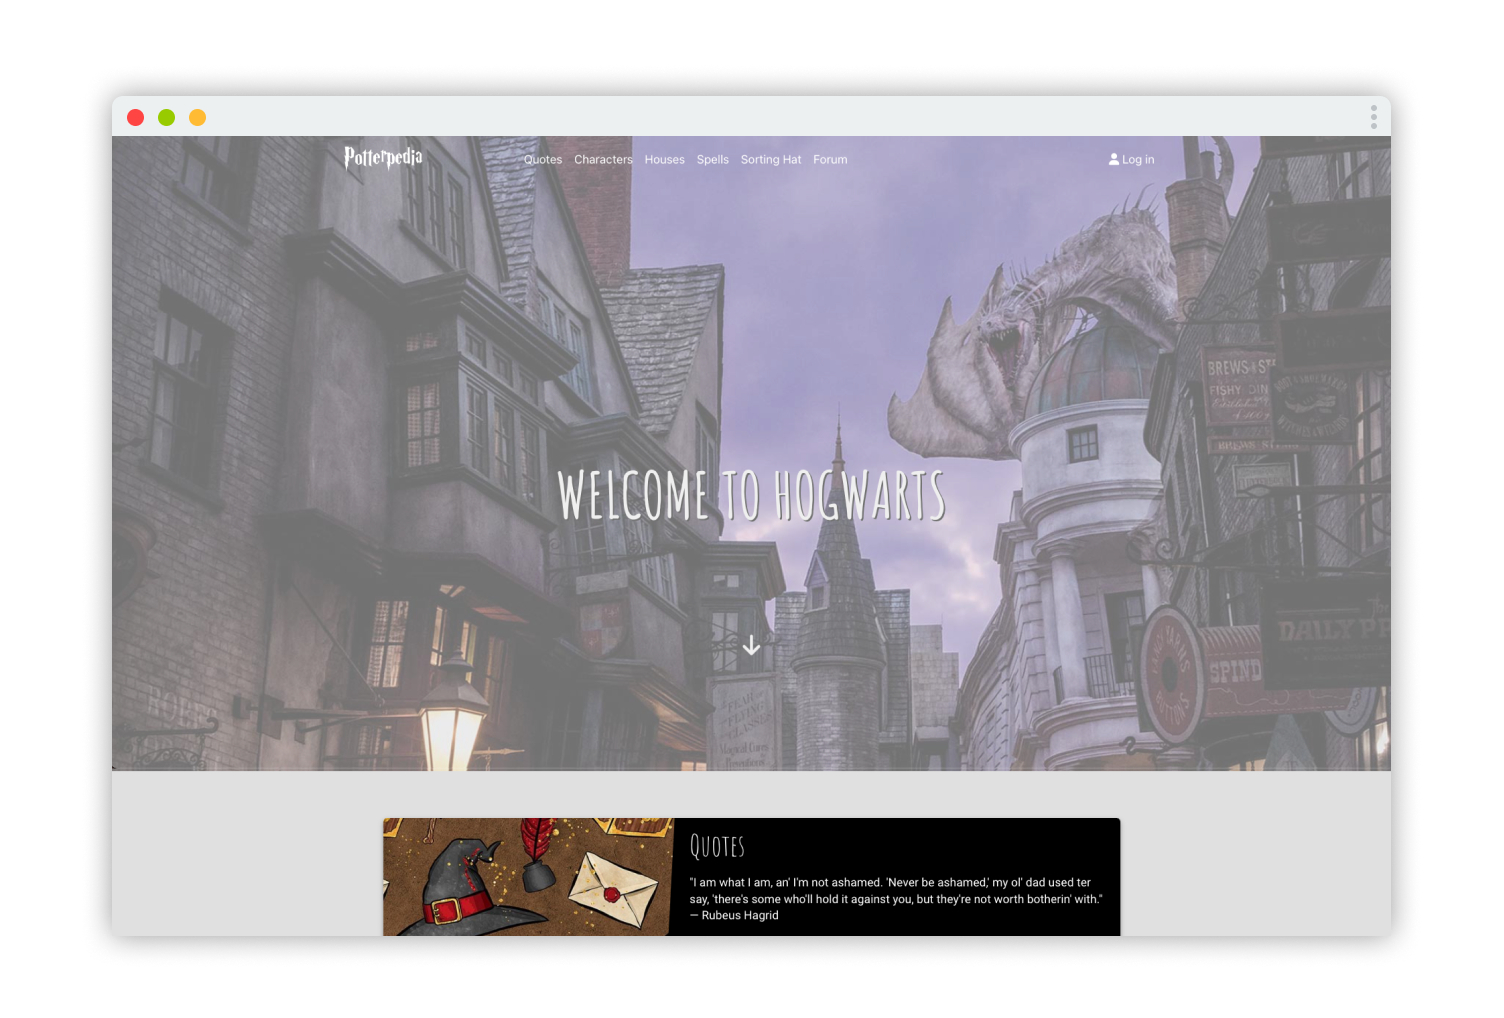The width and height of the screenshot is (1504, 1018).
Task: Click the yellow window dot
Action: tap(198, 117)
